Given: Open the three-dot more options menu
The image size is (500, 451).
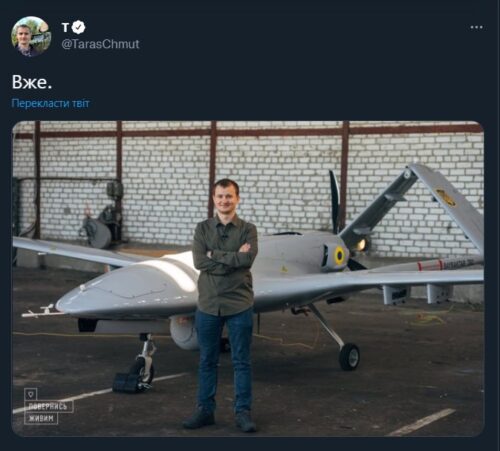Looking at the screenshot, I should tap(476, 27).
